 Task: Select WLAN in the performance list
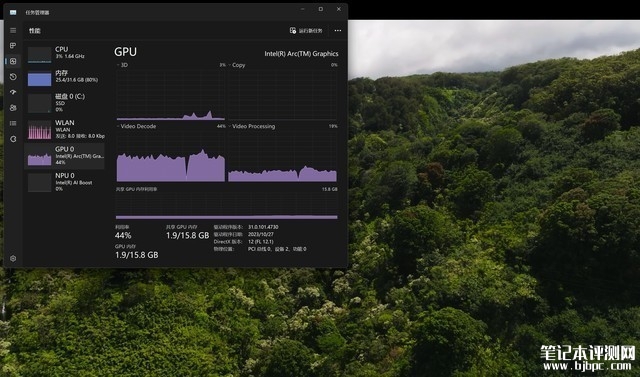coord(64,129)
